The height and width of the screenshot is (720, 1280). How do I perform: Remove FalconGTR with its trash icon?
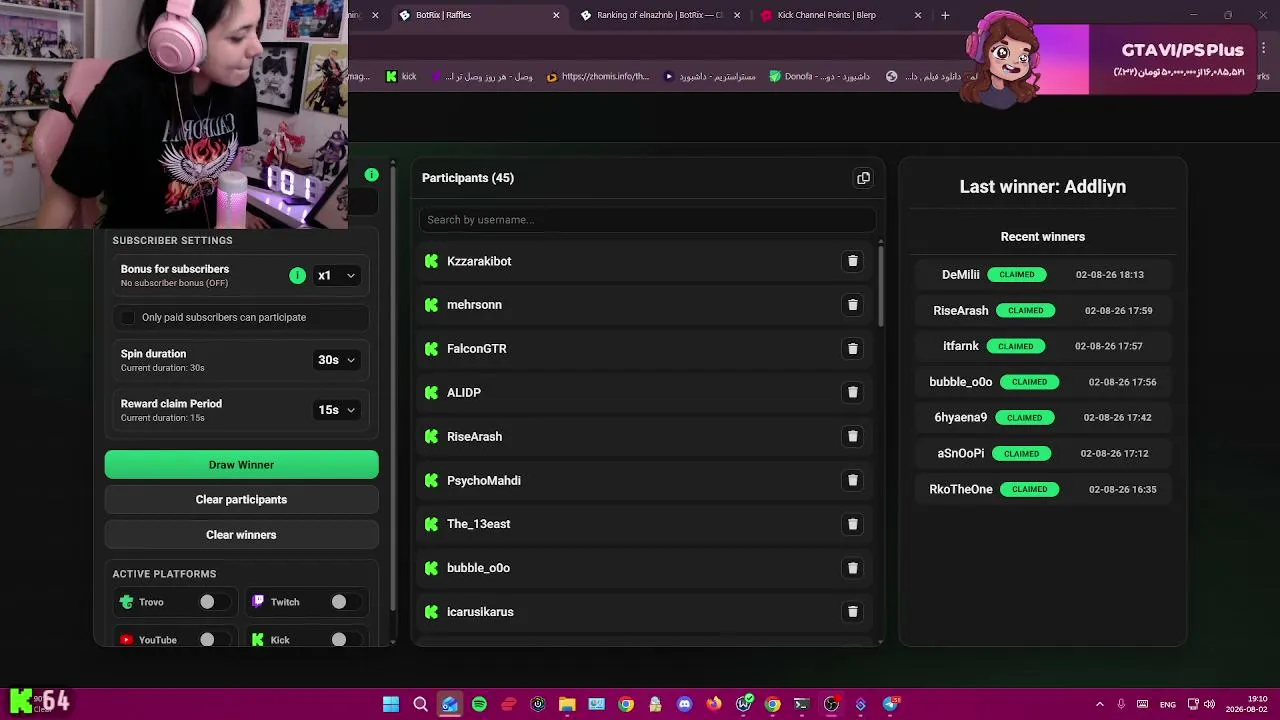tap(852, 349)
